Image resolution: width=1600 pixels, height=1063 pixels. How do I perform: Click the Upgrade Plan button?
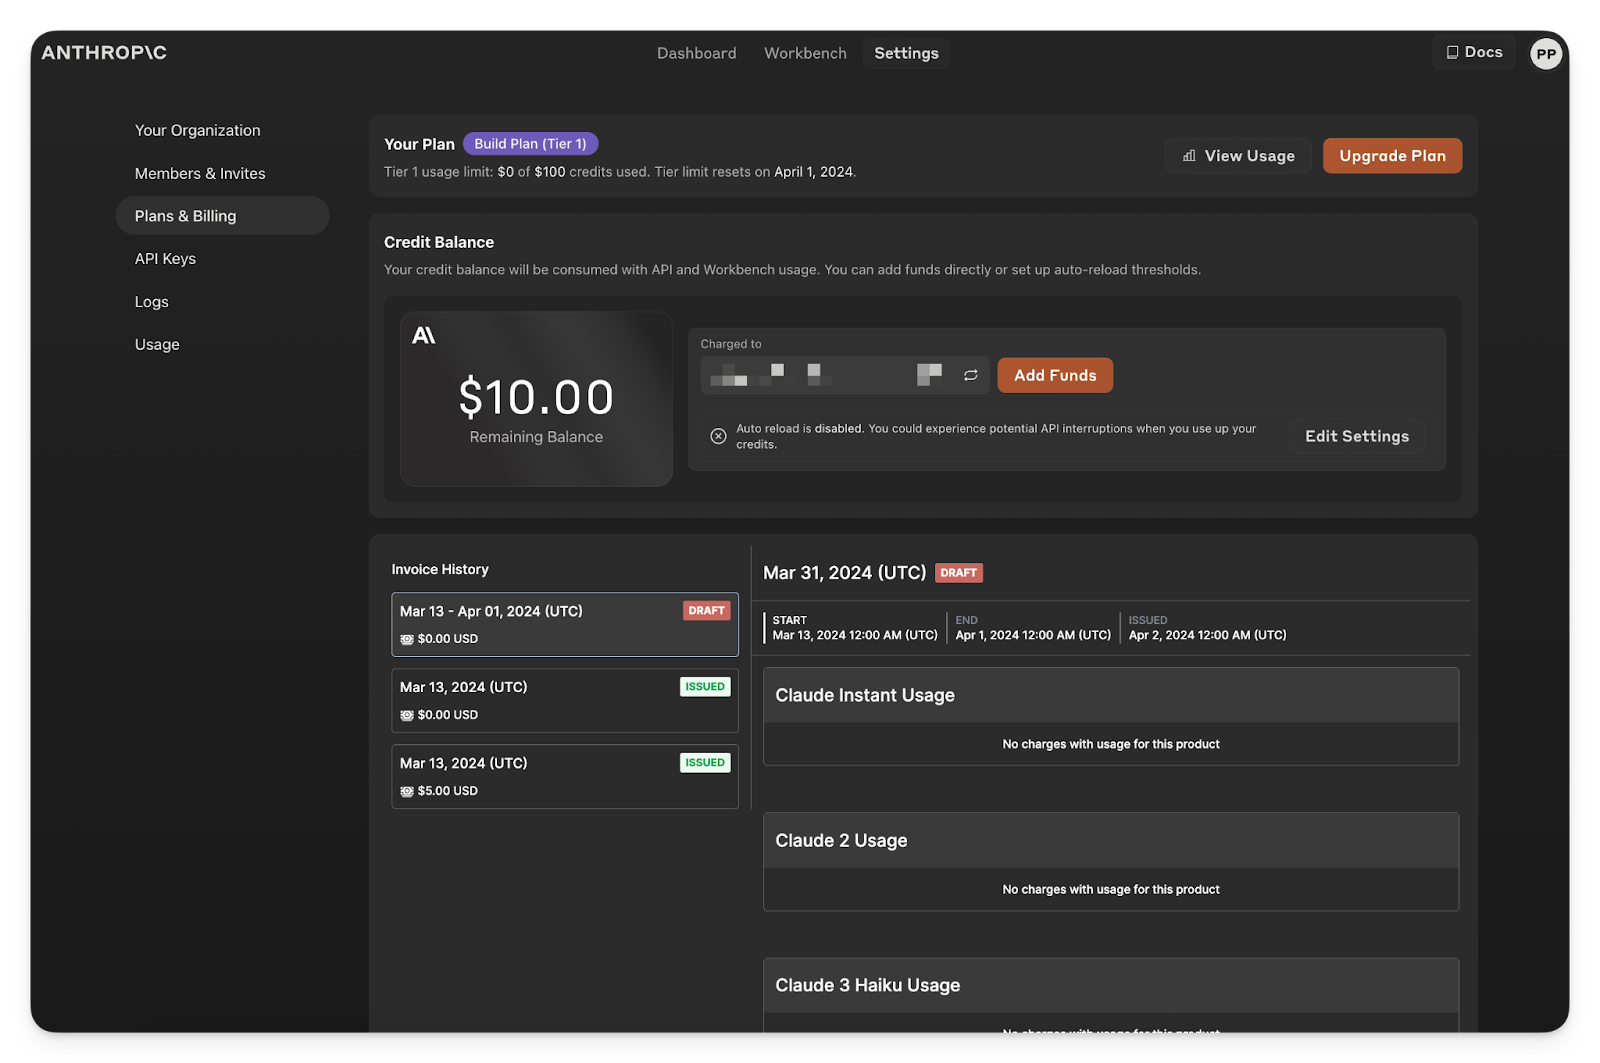pos(1392,156)
